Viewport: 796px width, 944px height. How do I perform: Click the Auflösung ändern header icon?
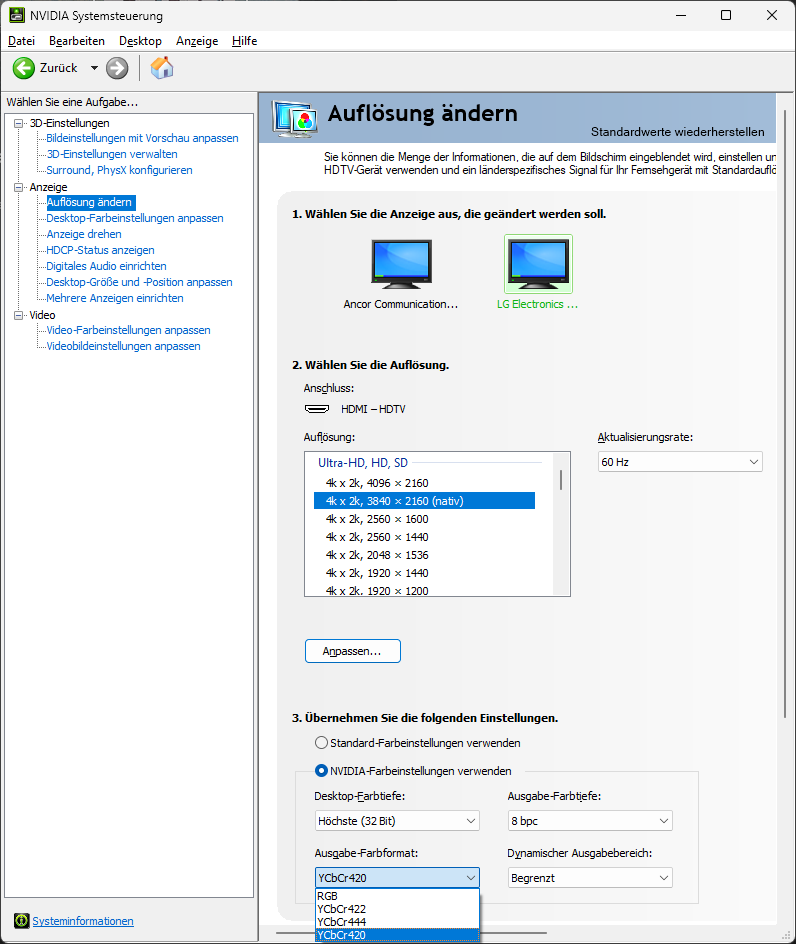[x=294, y=119]
